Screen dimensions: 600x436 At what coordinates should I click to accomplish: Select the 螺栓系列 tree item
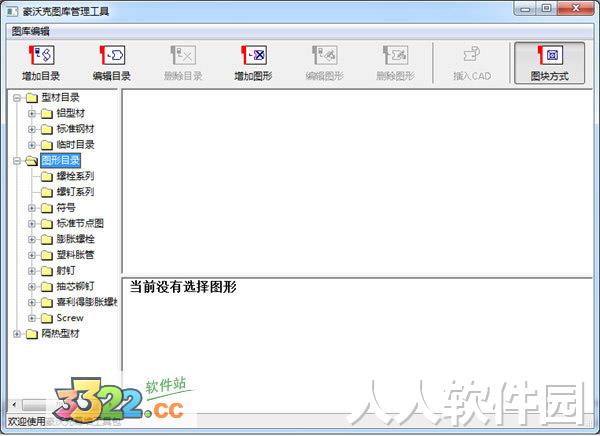(75, 176)
